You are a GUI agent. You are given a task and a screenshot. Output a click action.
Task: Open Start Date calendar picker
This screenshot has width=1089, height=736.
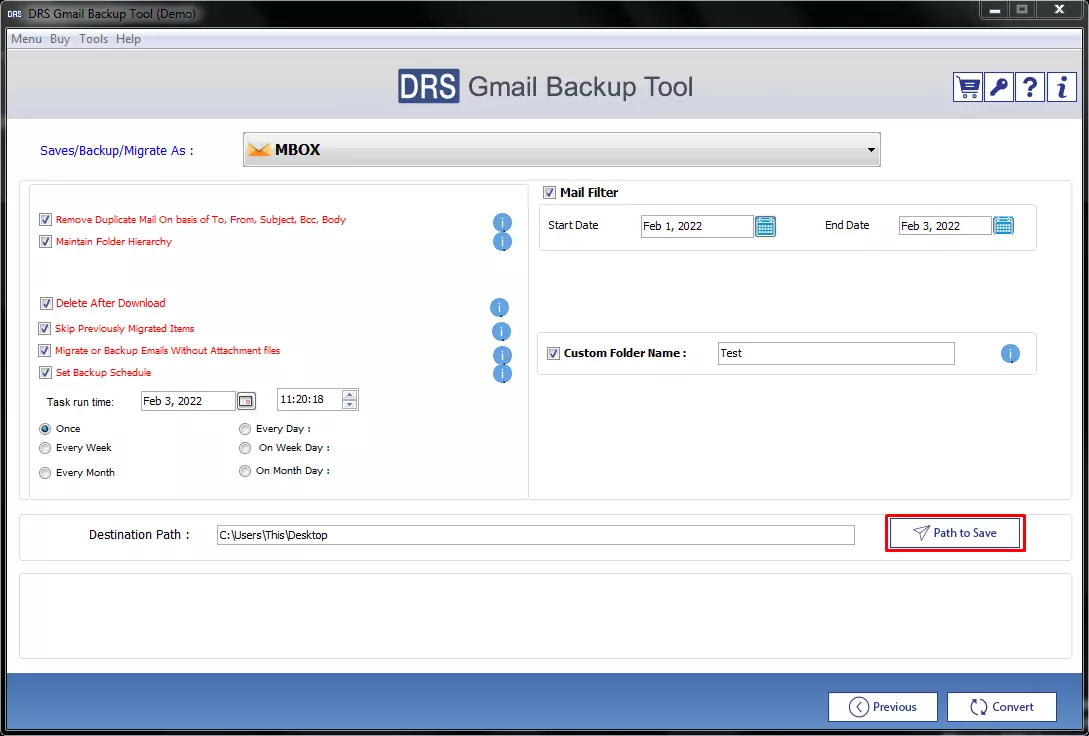tap(765, 226)
